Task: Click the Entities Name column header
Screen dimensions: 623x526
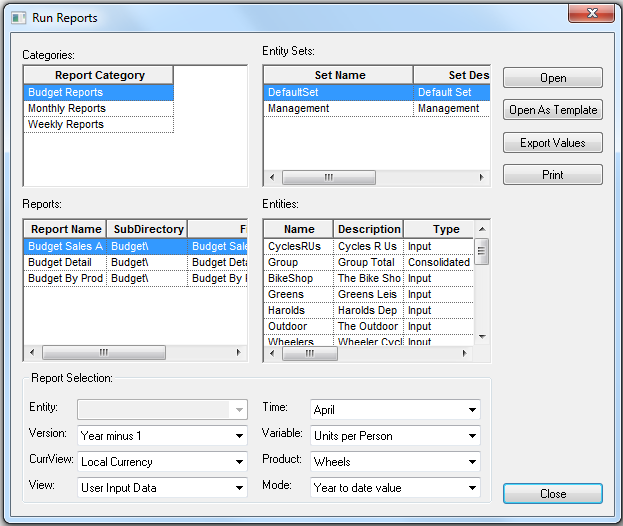Action: coord(299,229)
